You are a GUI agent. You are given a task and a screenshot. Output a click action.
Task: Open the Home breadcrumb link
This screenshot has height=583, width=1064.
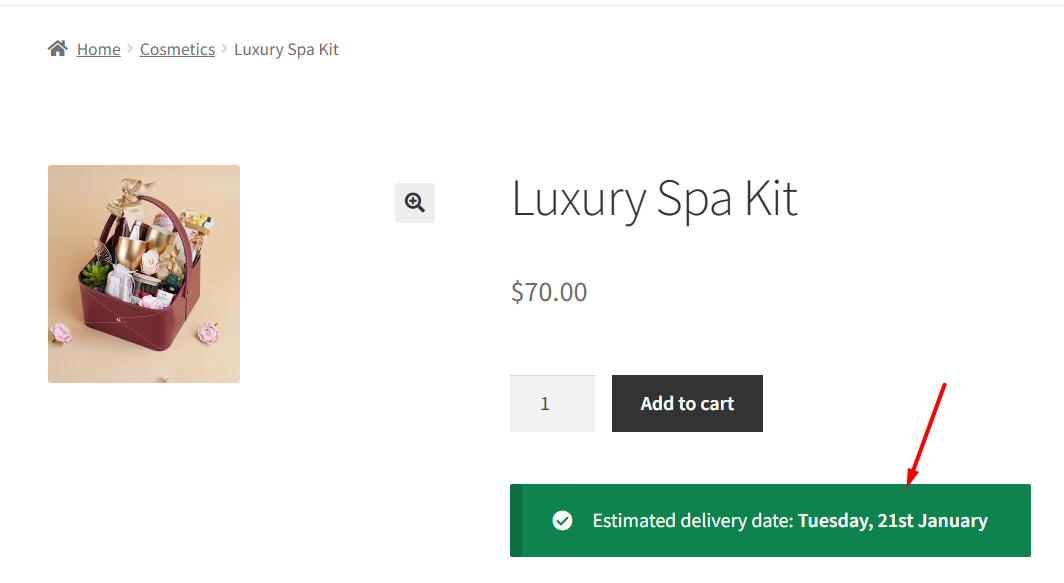pos(98,49)
